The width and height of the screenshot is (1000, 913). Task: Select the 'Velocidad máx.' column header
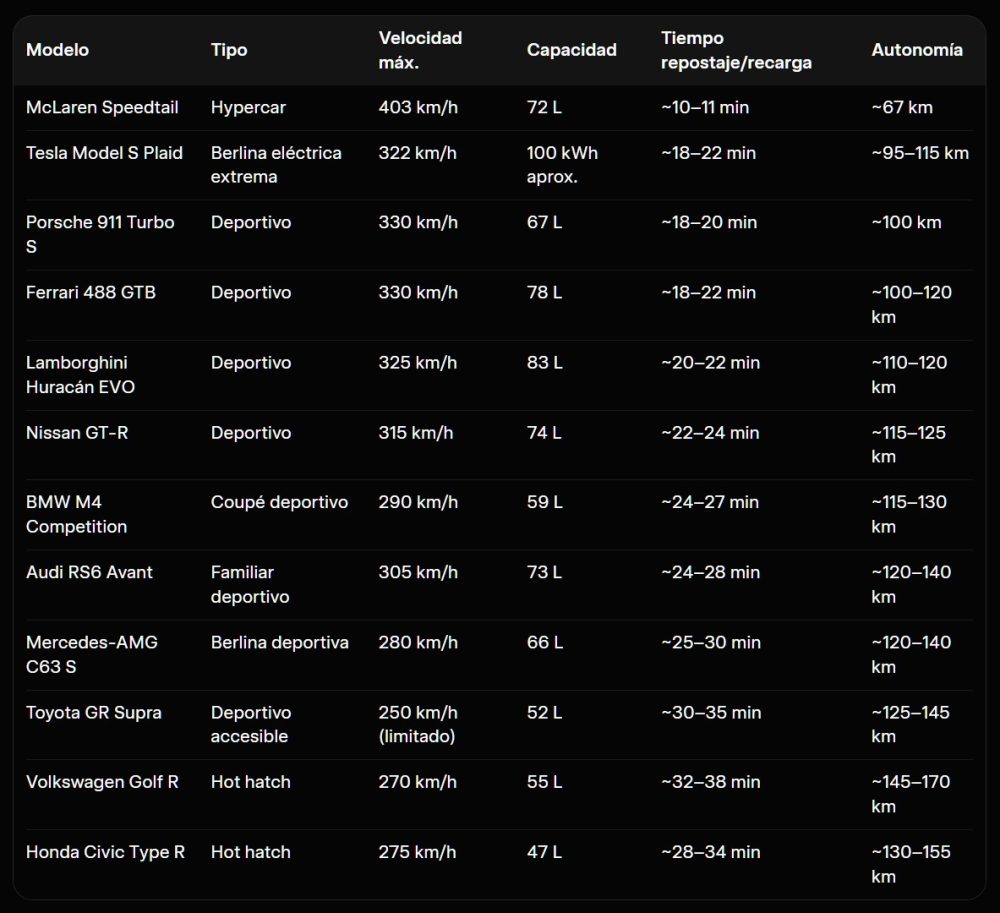tap(420, 50)
